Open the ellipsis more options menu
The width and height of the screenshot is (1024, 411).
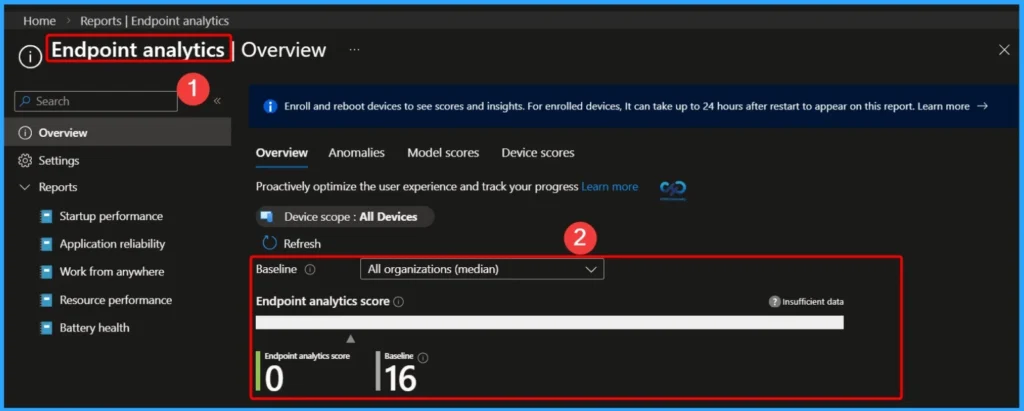point(354,50)
